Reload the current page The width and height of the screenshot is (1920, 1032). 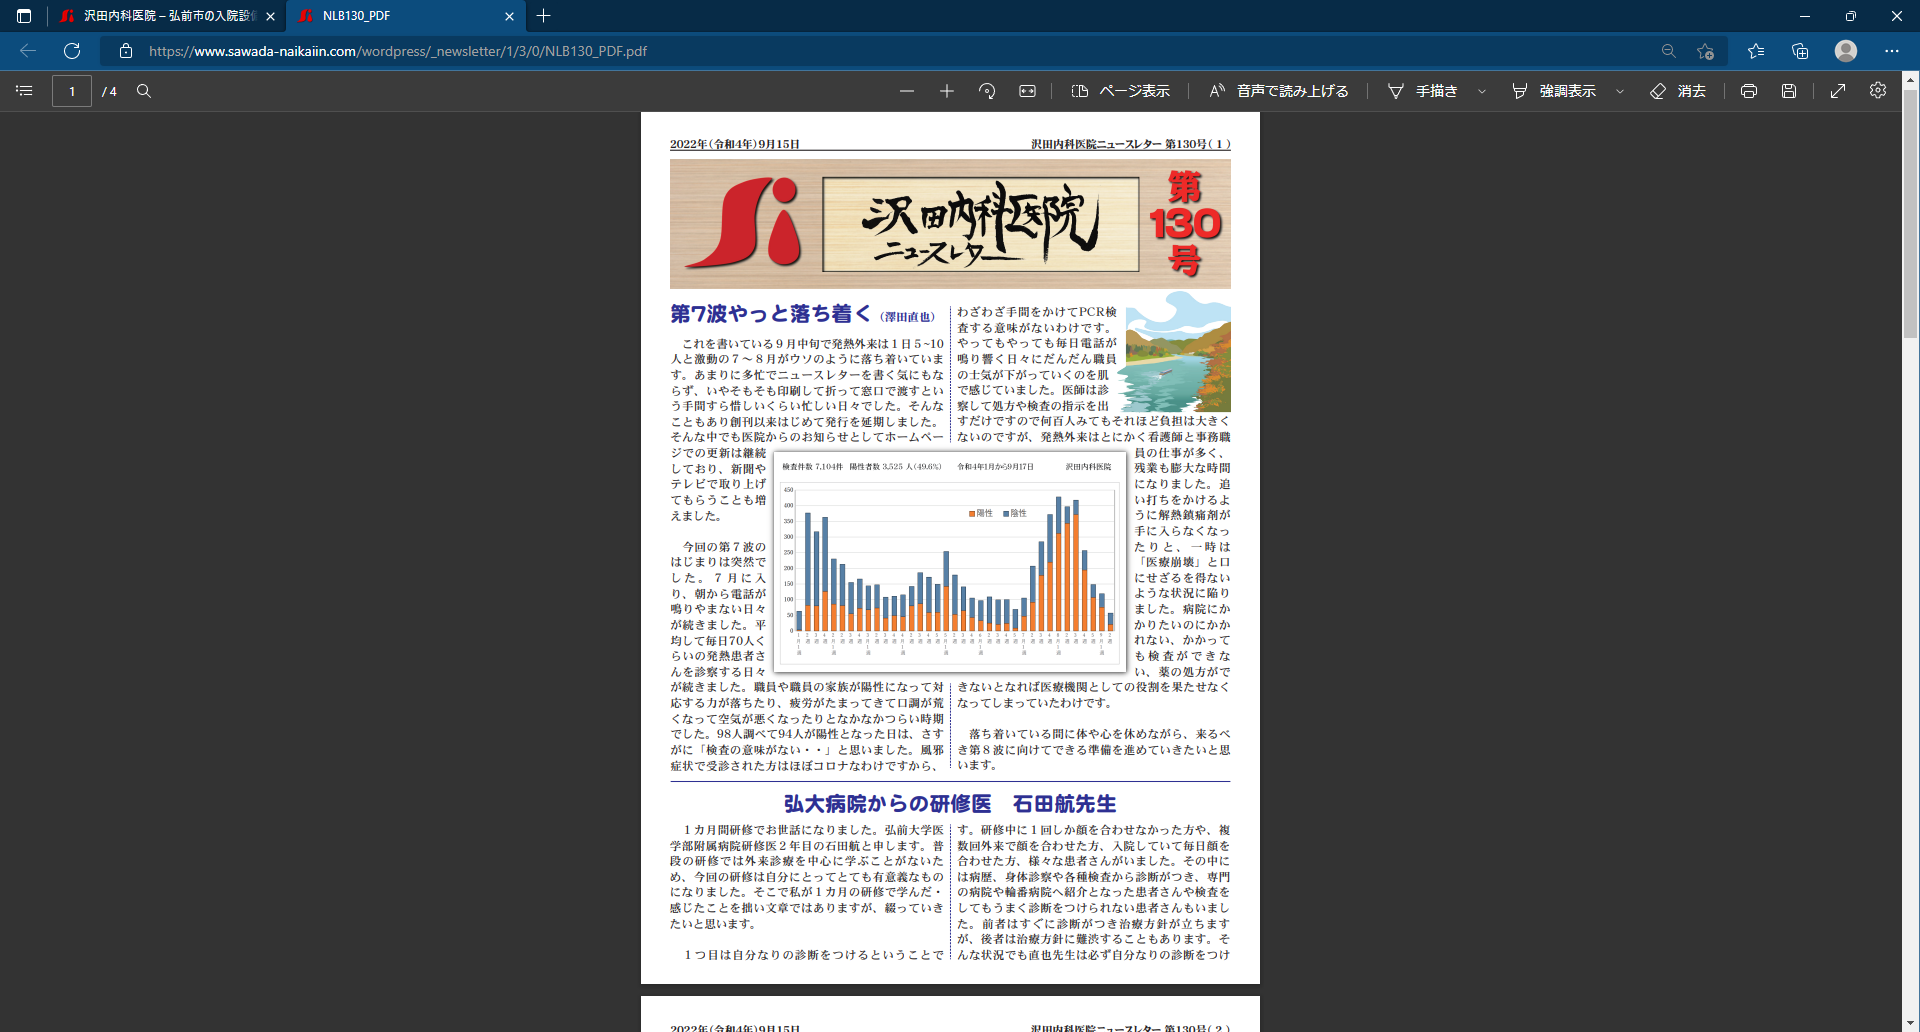[72, 51]
